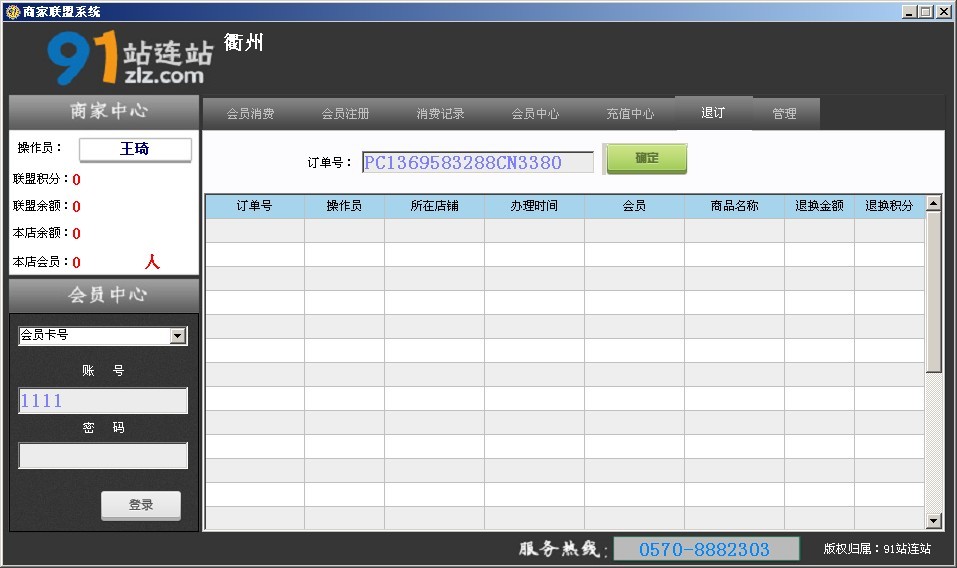Click the 订单号 input field
This screenshot has height=568, width=957.
pos(477,162)
